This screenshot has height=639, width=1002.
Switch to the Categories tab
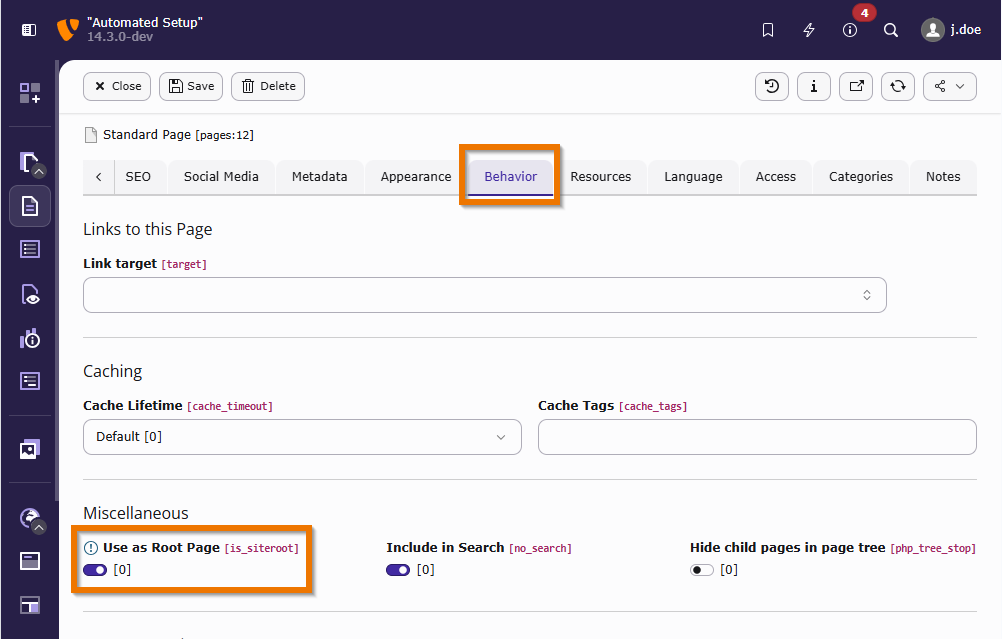[861, 177]
